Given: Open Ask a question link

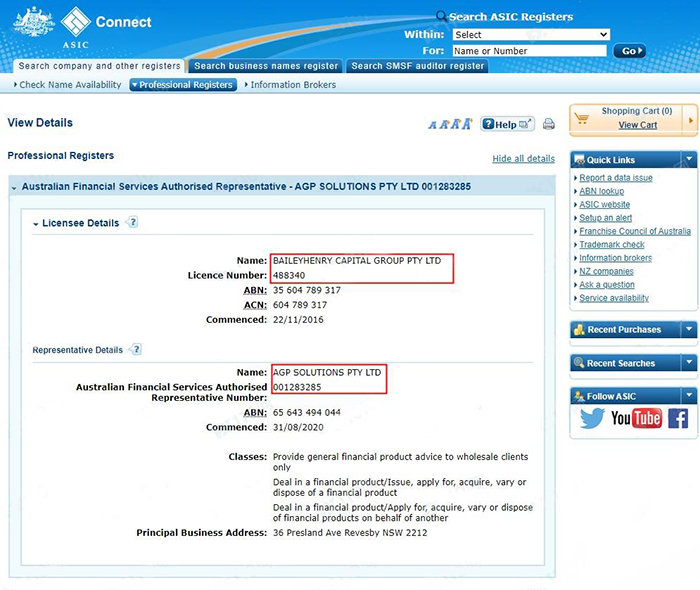Looking at the screenshot, I should pos(607,285).
